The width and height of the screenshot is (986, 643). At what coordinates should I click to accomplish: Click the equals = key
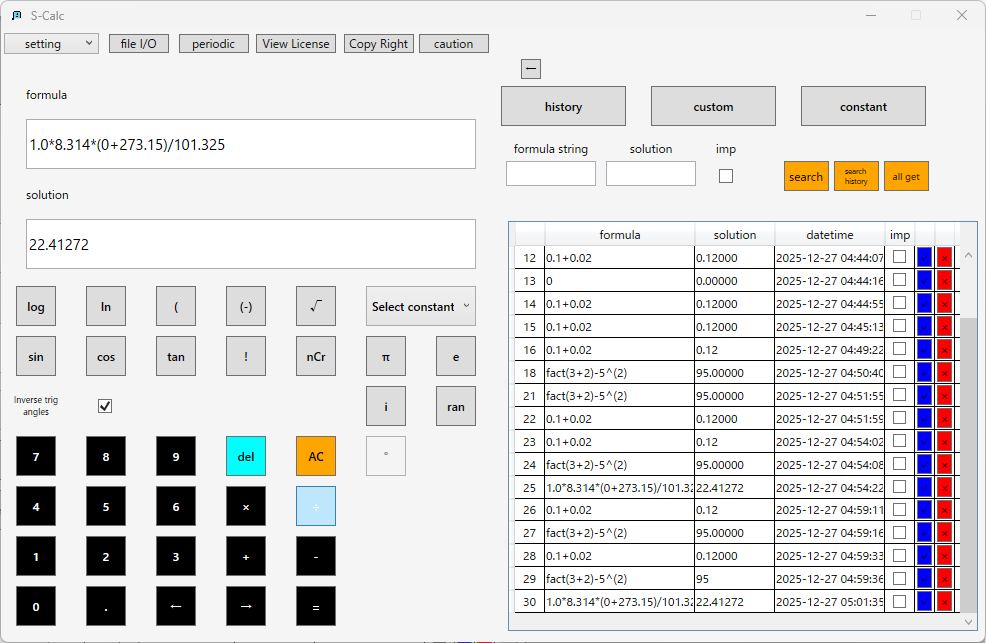(316, 607)
